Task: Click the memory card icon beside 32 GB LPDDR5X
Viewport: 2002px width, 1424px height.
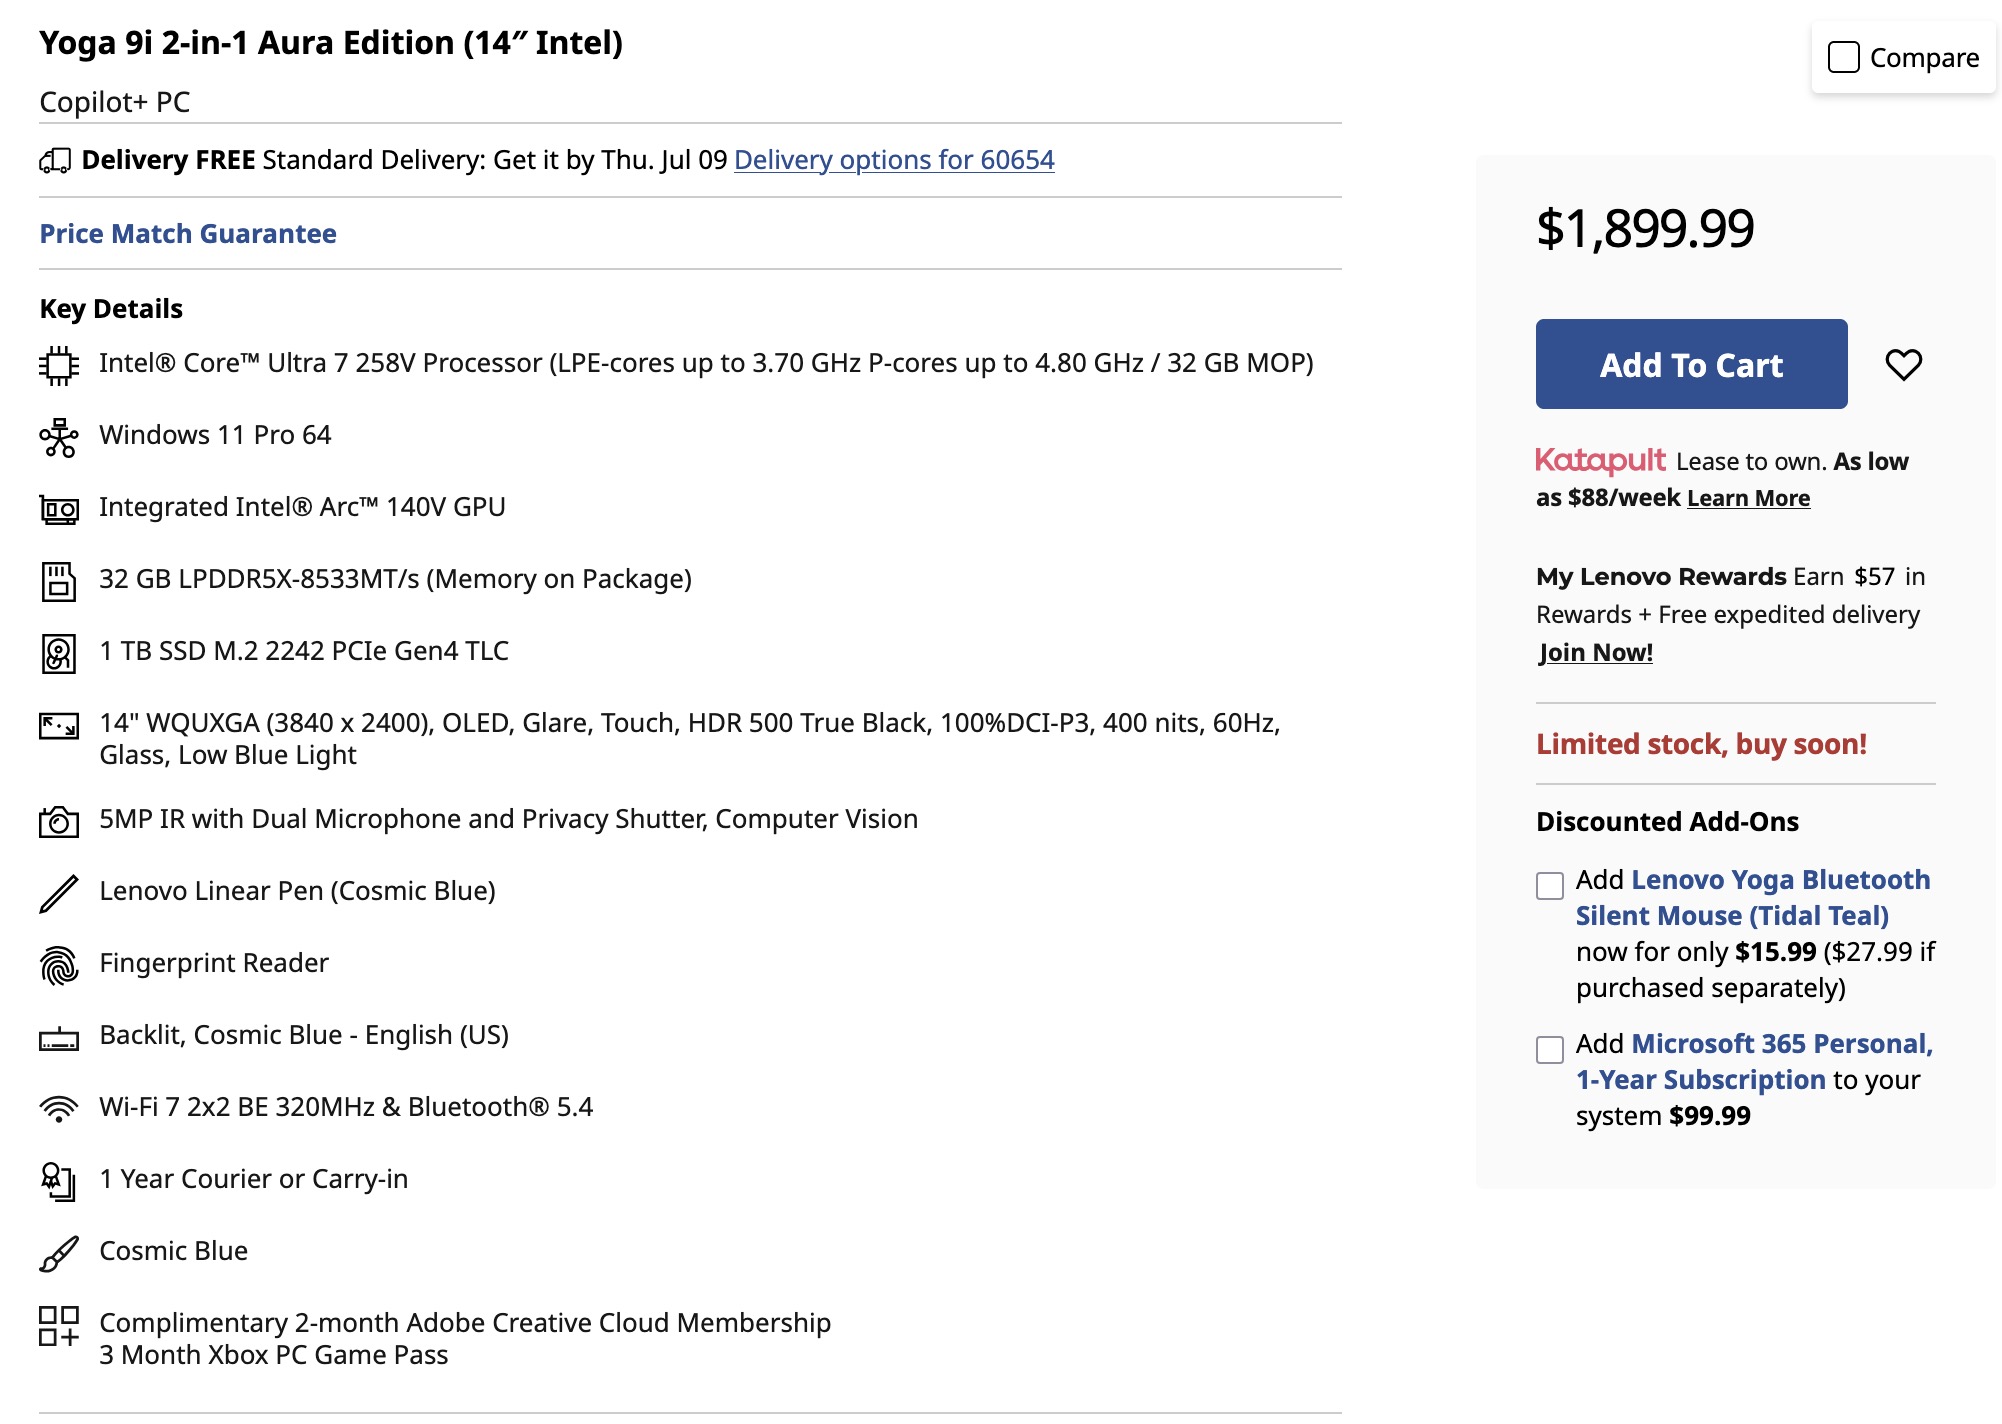Action: [x=59, y=581]
